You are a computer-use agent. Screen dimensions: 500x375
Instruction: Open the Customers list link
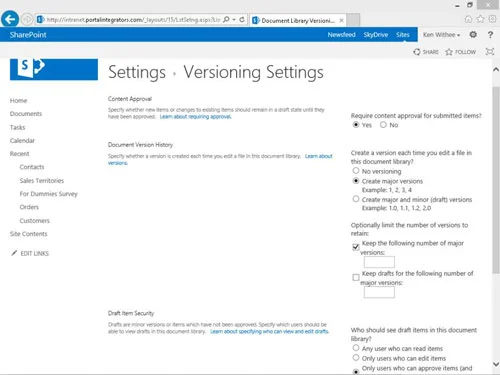point(35,221)
